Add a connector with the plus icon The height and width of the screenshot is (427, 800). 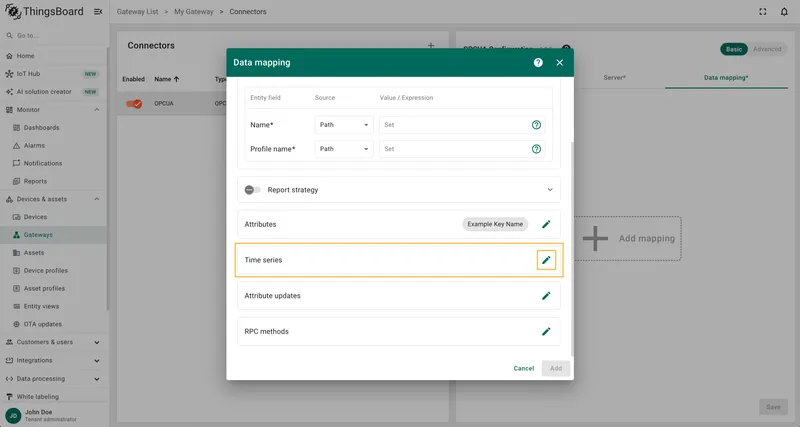(x=431, y=45)
